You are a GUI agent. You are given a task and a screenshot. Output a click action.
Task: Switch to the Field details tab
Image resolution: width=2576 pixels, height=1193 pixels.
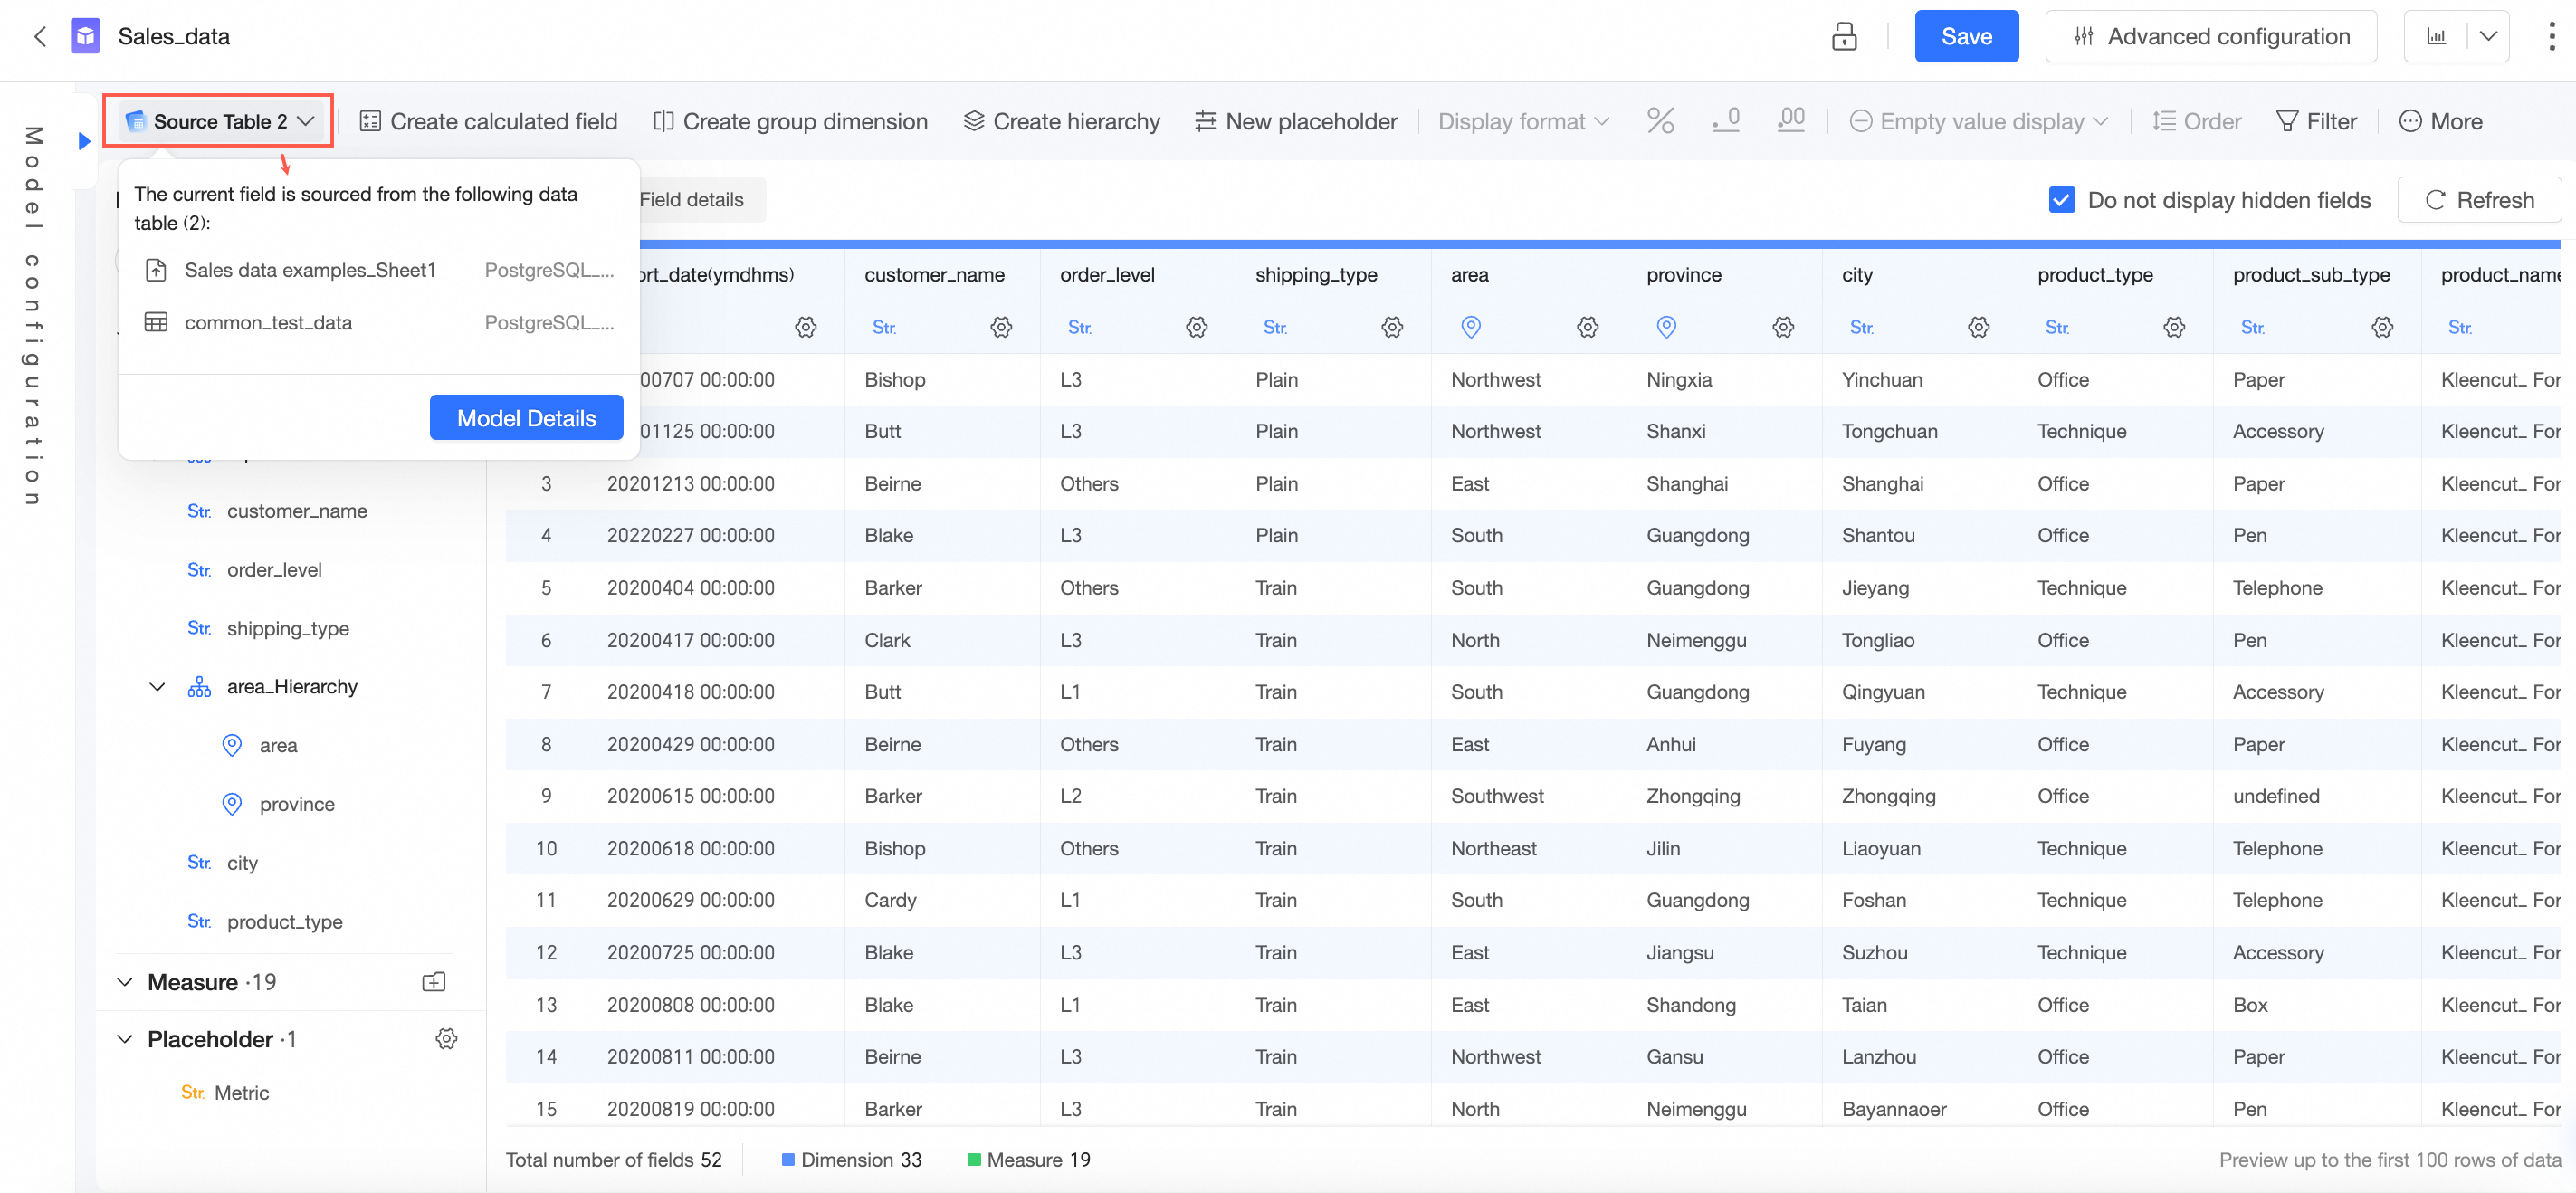[691, 200]
